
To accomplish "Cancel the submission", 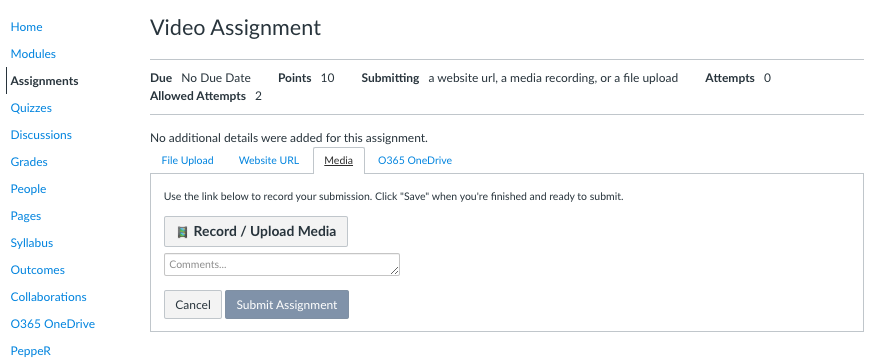I will pyautogui.click(x=193, y=305).
